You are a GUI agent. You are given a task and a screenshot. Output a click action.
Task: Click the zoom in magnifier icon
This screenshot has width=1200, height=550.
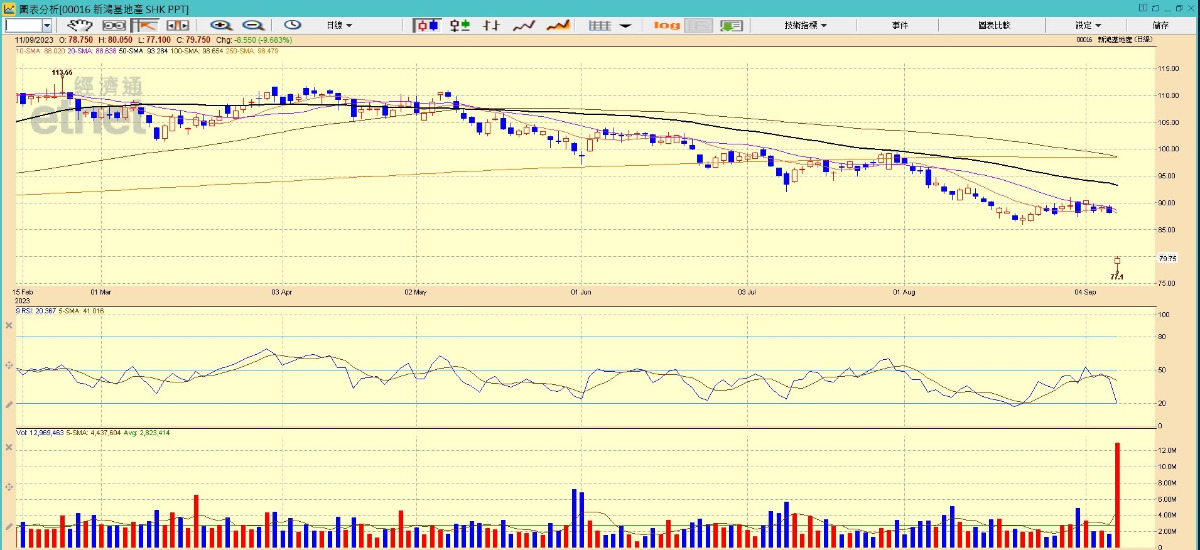coord(221,25)
